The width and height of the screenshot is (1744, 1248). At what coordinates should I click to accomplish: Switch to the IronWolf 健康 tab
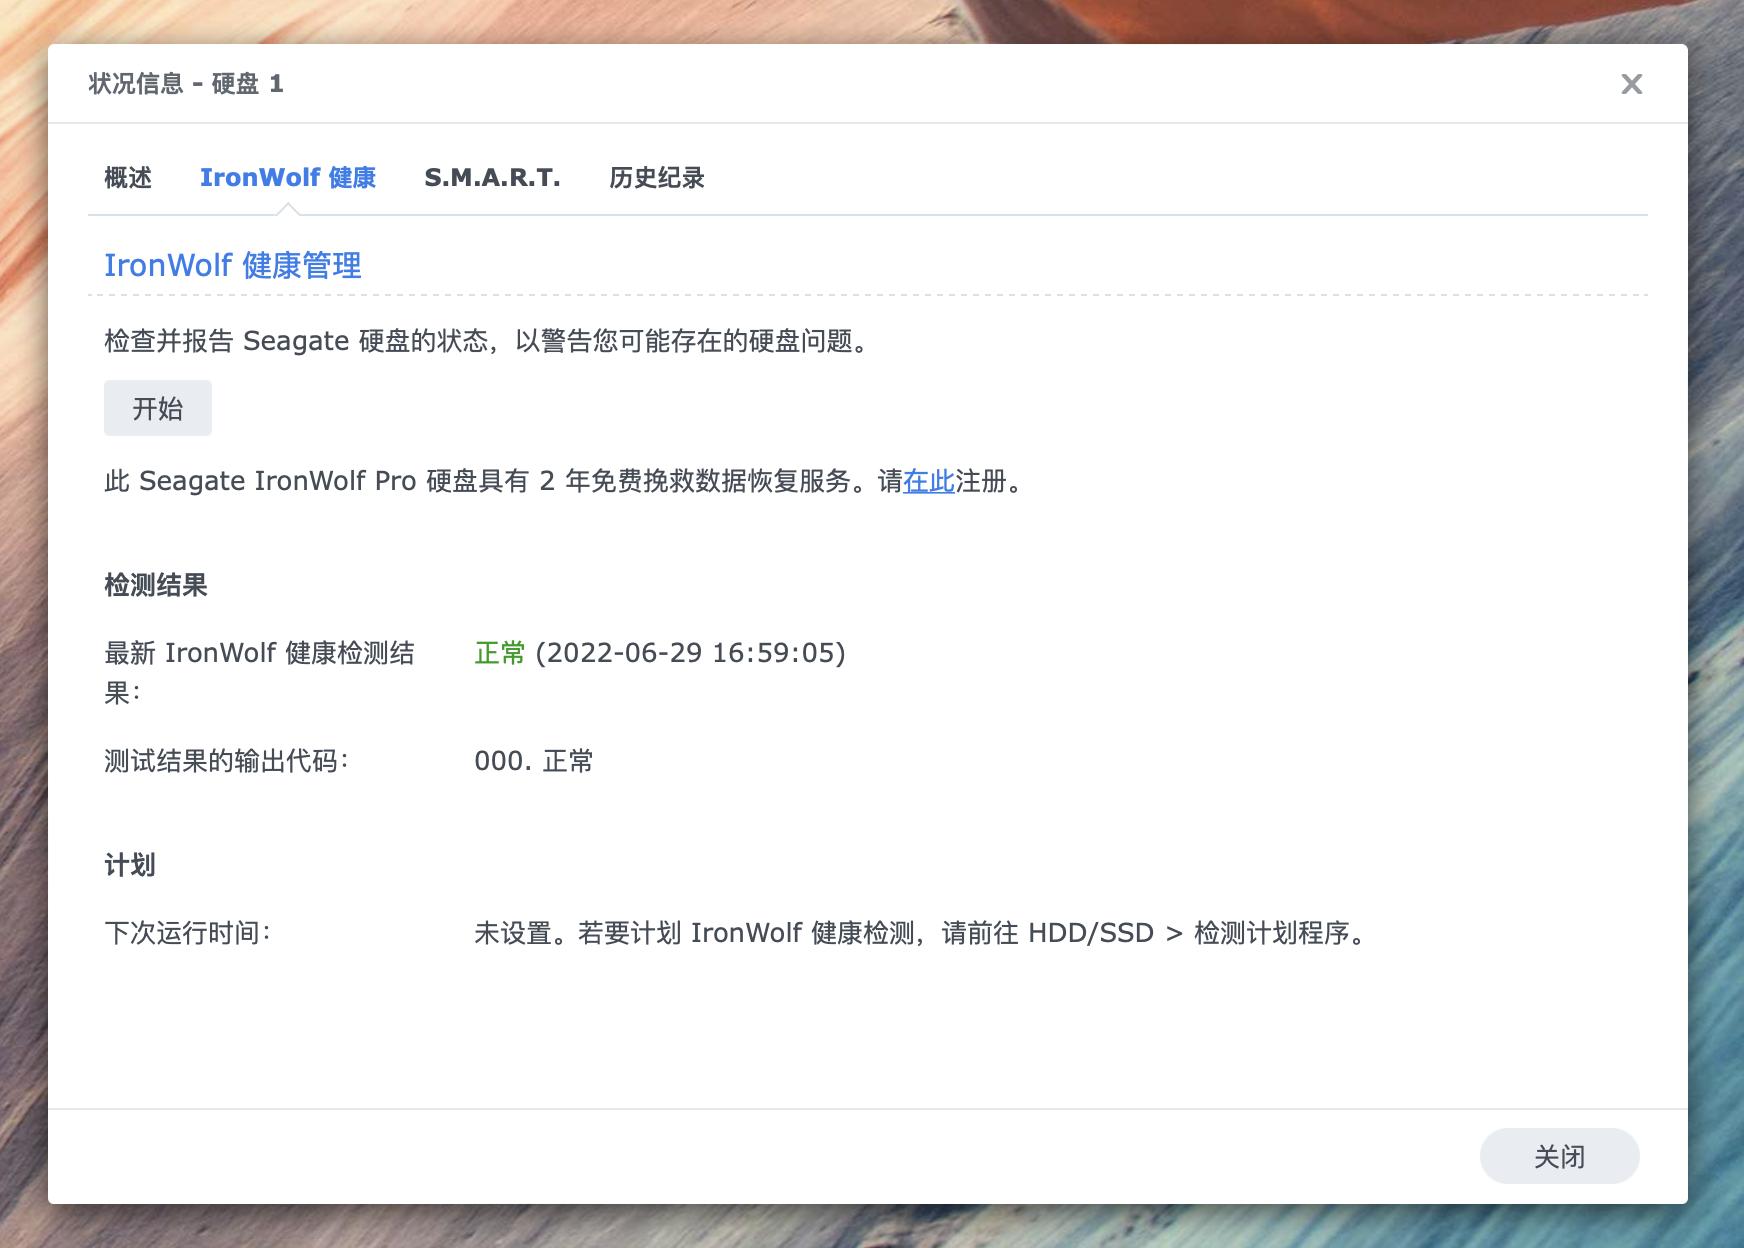tap(289, 177)
